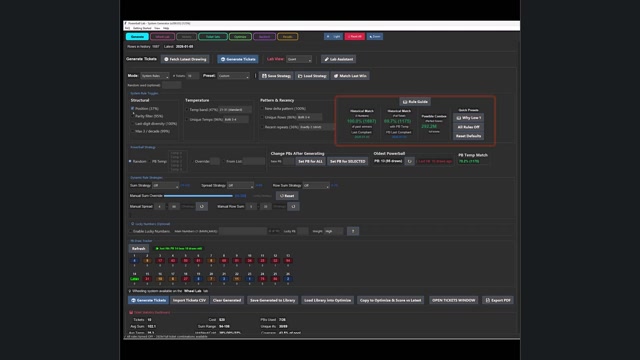Open the Row Sum Strategy dropdown
The width and height of the screenshot is (640, 360).
coord(316,185)
